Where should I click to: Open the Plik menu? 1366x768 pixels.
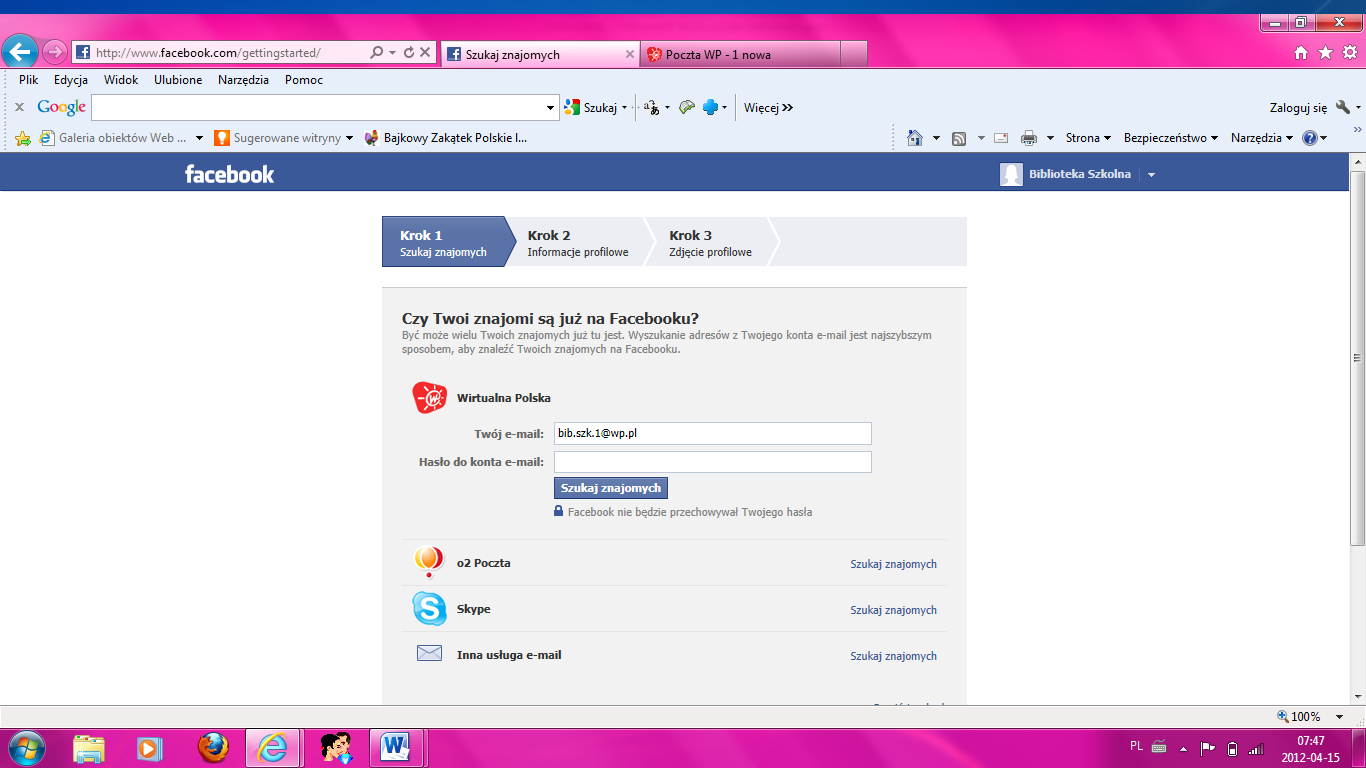28,80
